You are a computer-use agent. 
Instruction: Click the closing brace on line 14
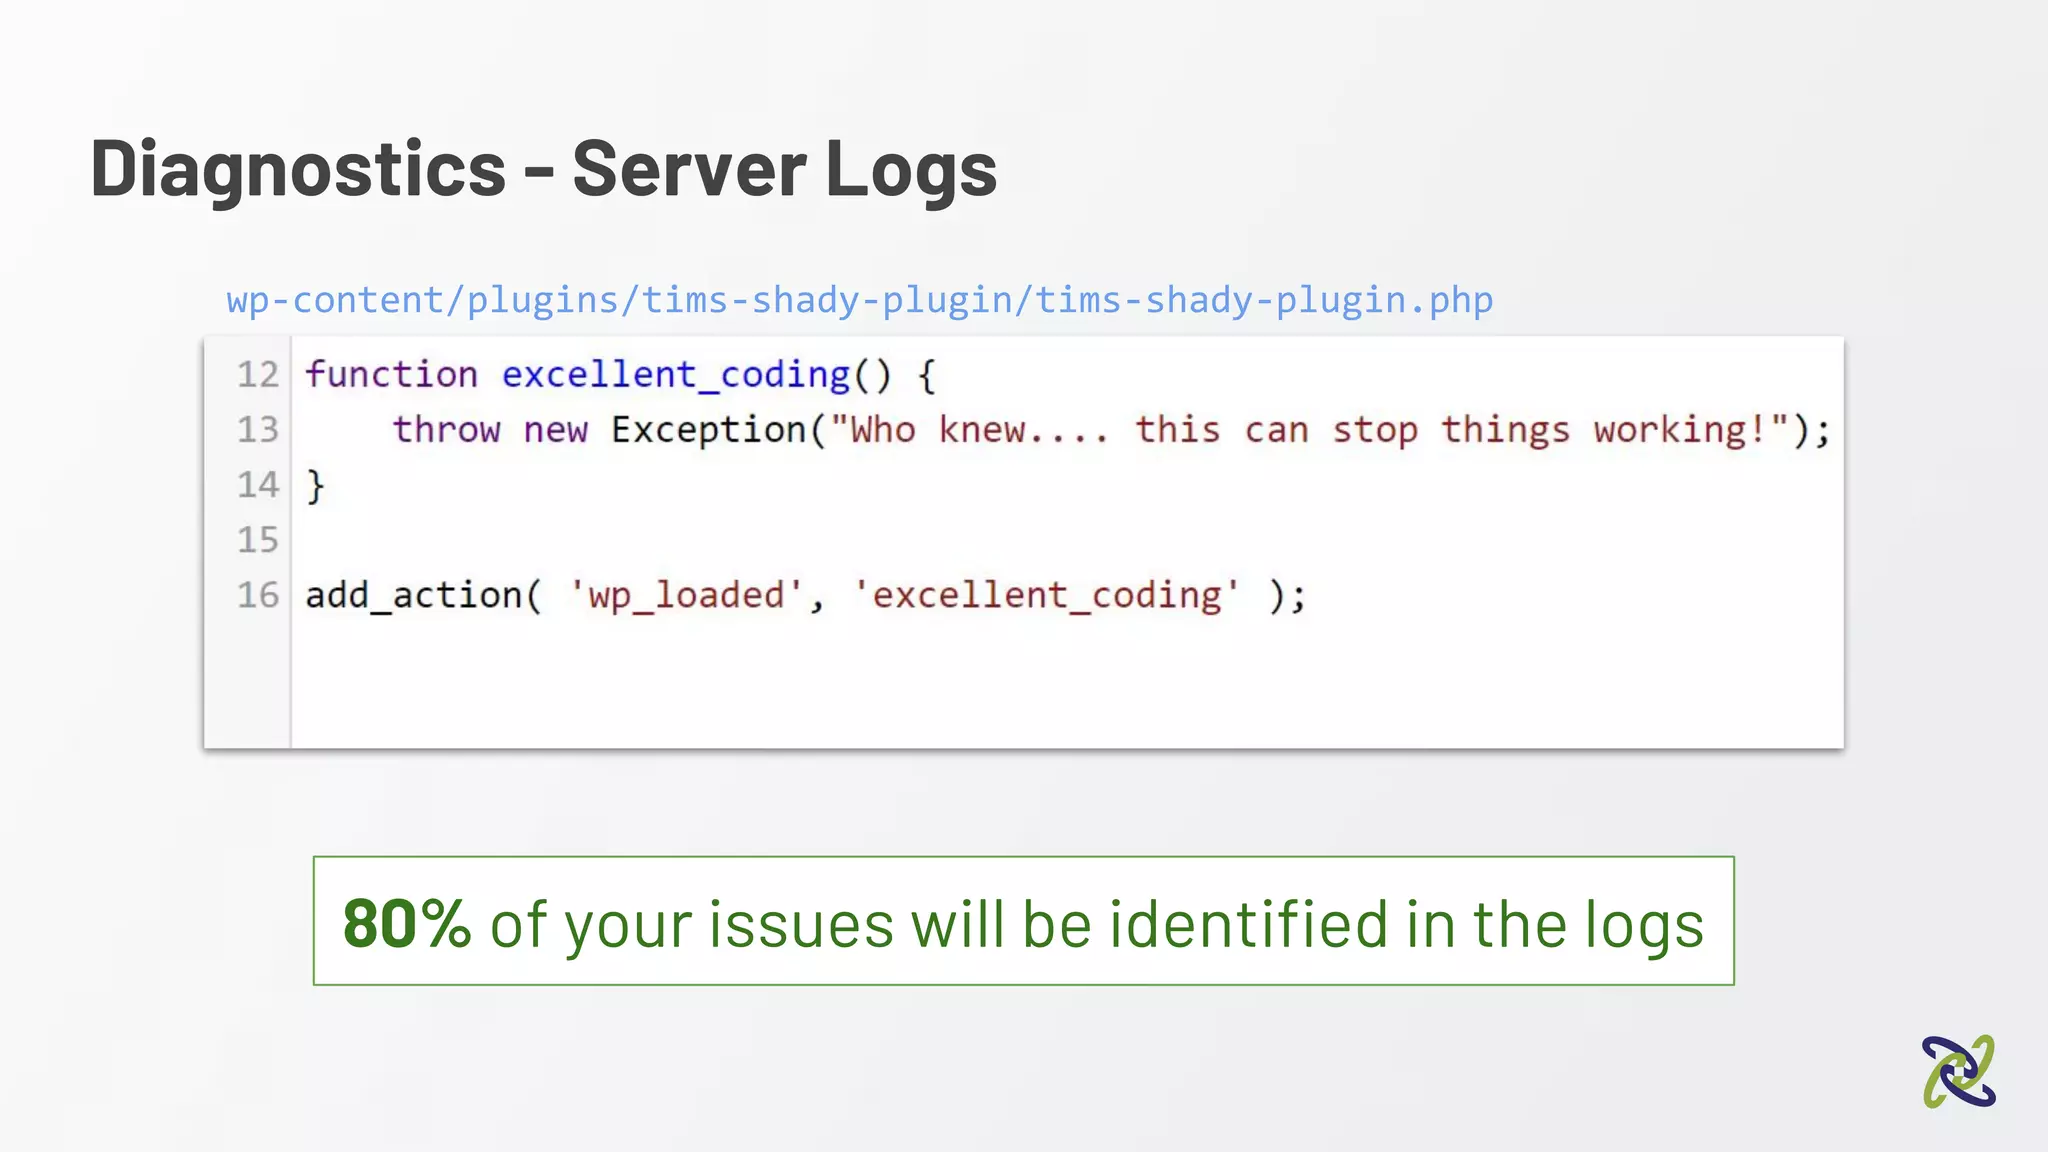click(x=315, y=486)
